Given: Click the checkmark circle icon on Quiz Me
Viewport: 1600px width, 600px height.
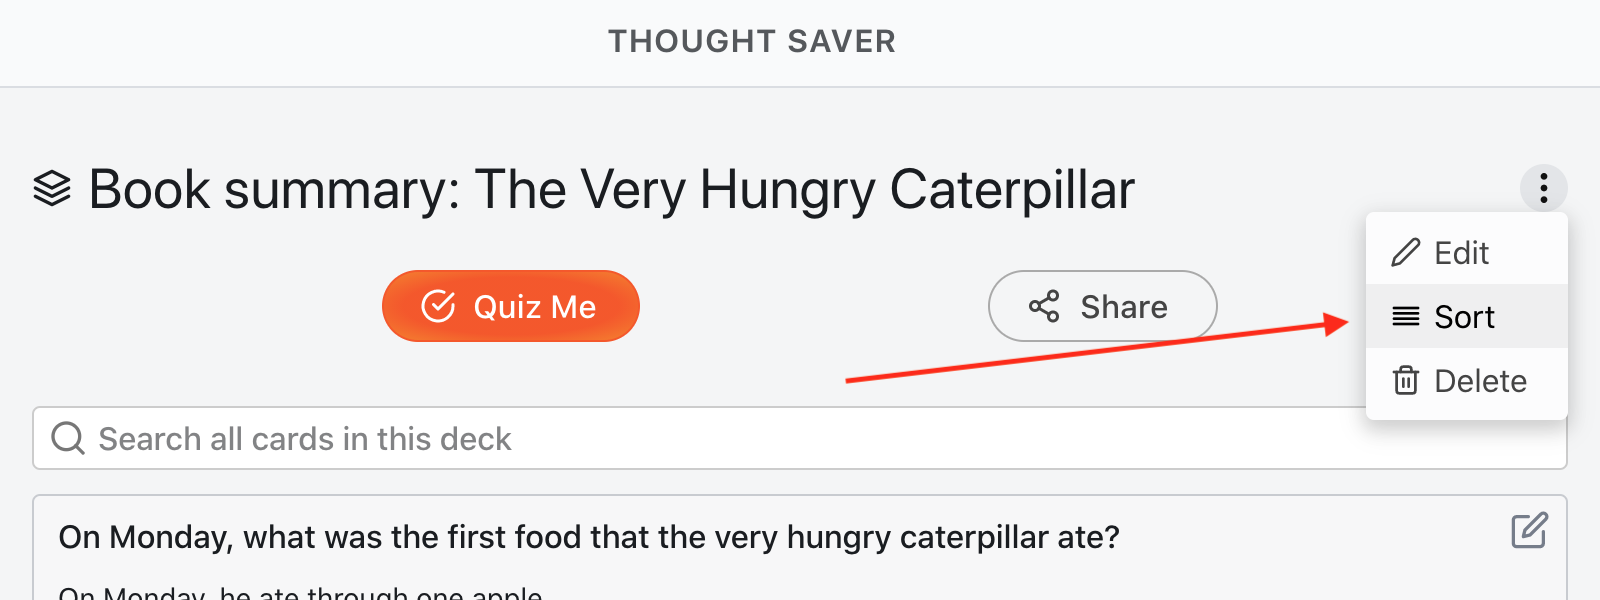Looking at the screenshot, I should (438, 306).
